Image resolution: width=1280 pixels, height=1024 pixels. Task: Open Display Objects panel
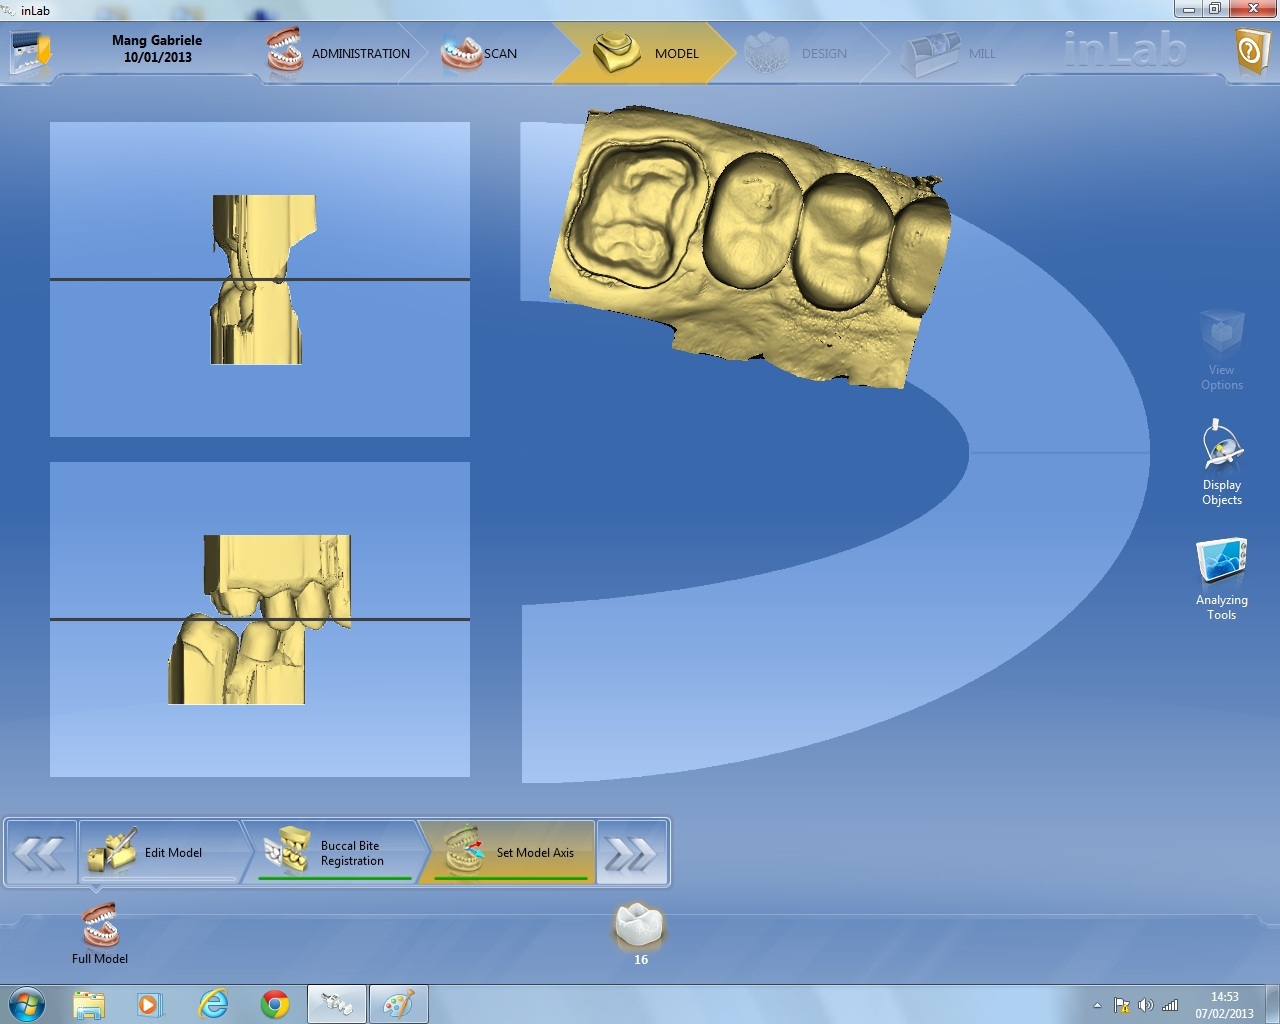(1222, 463)
